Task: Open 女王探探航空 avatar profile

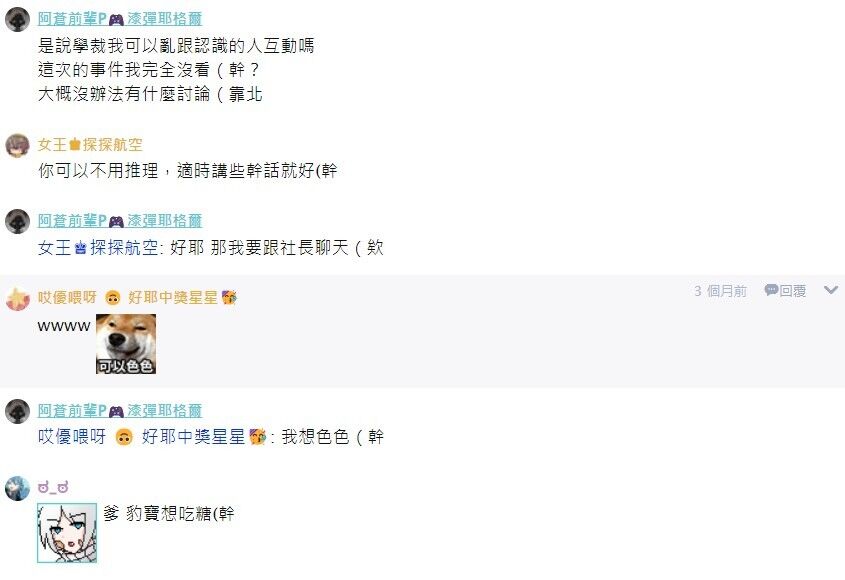Action: 17,146
